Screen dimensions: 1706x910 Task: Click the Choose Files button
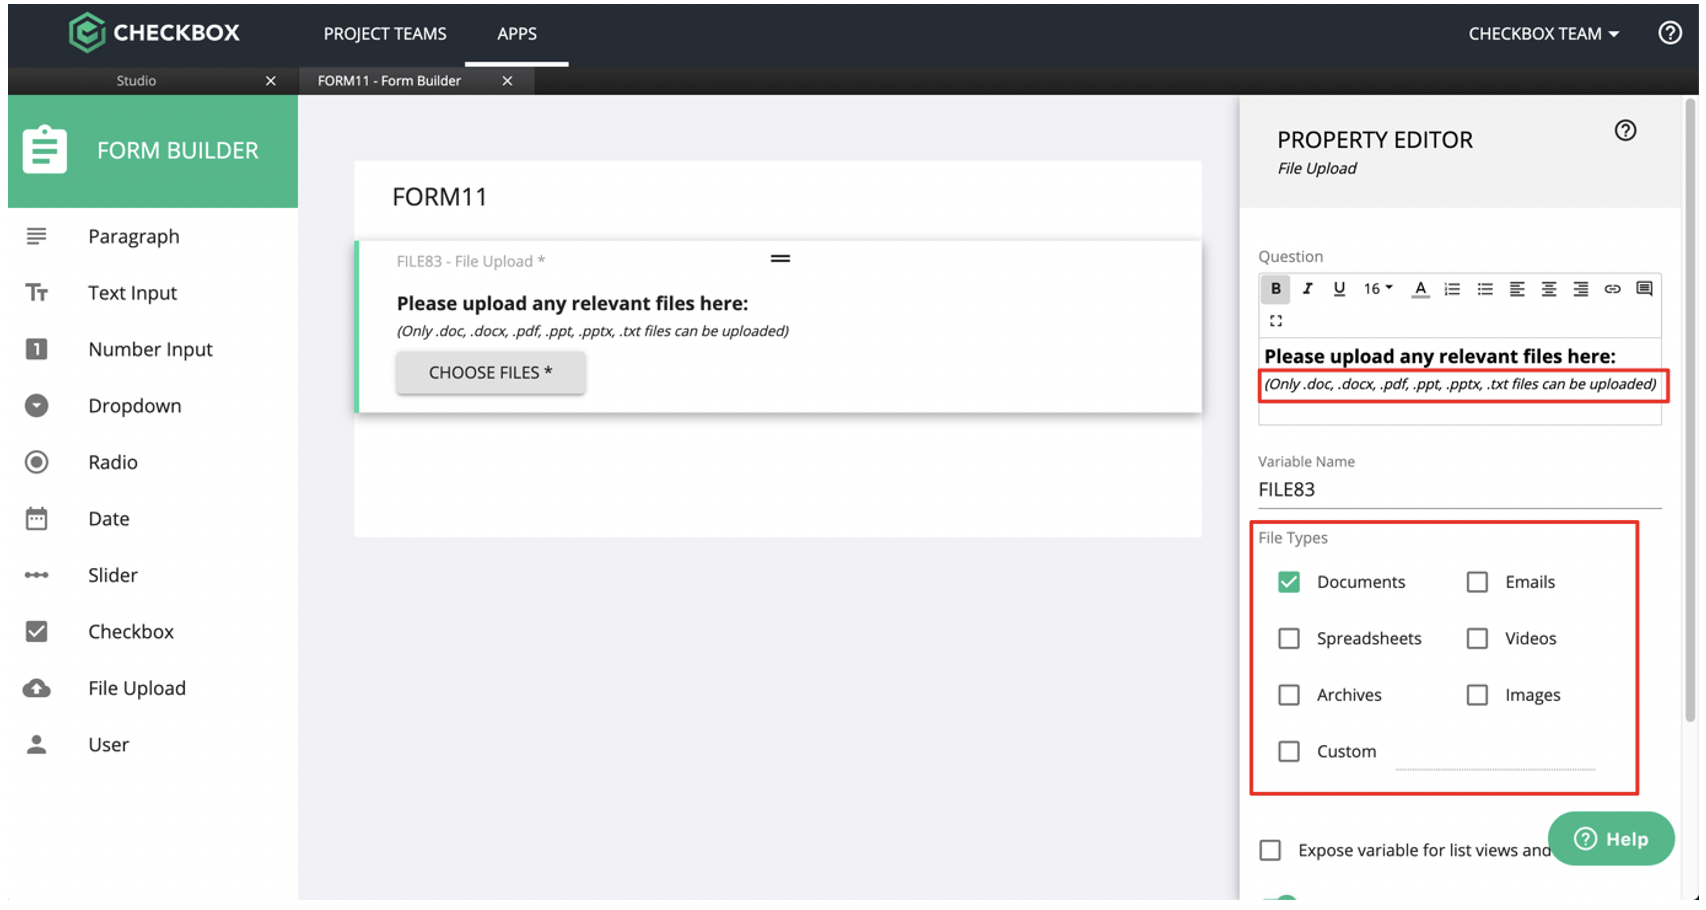pos(490,372)
